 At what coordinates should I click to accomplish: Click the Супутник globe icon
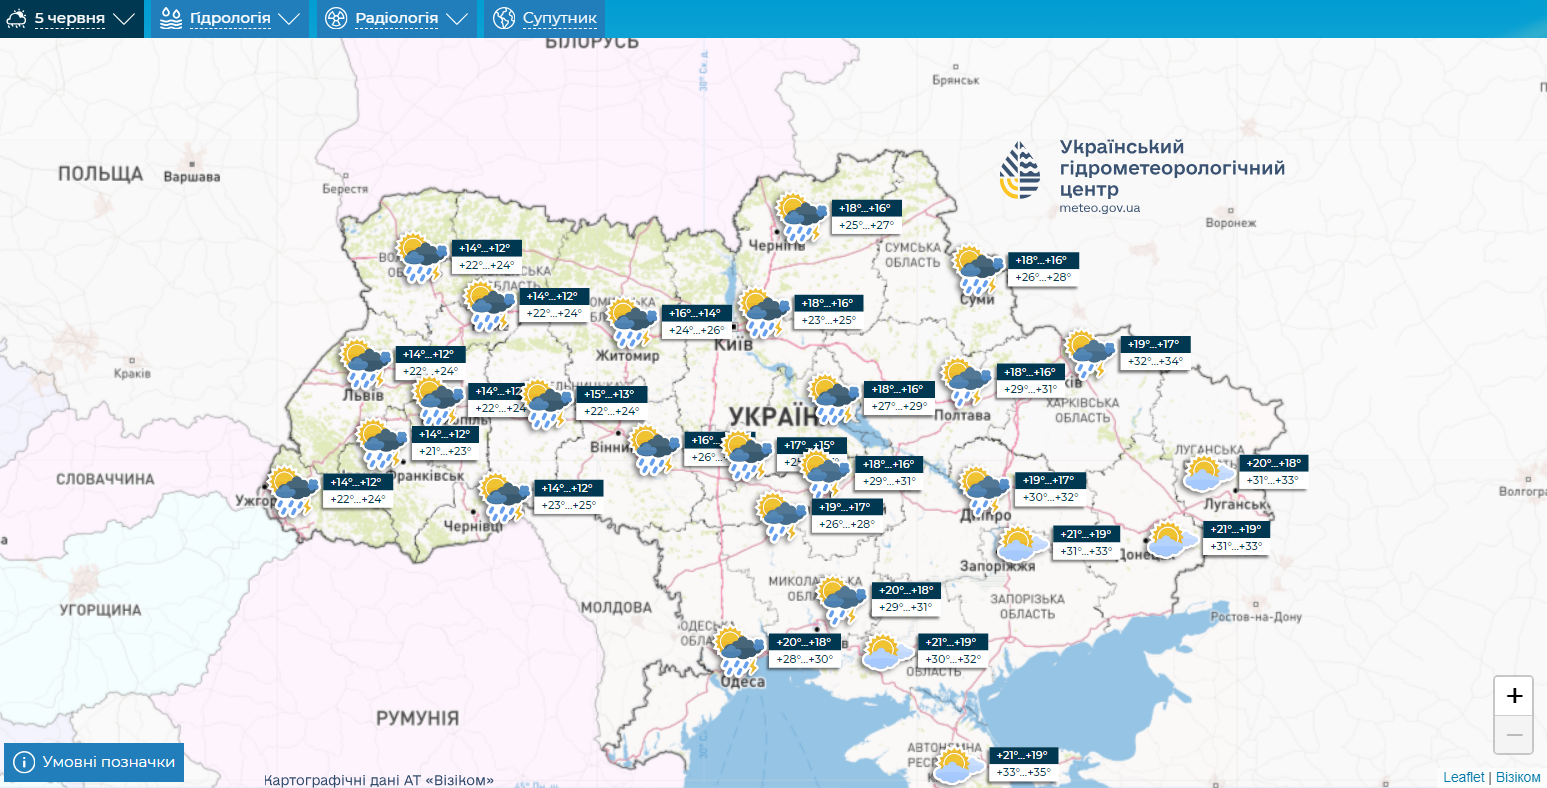click(502, 17)
